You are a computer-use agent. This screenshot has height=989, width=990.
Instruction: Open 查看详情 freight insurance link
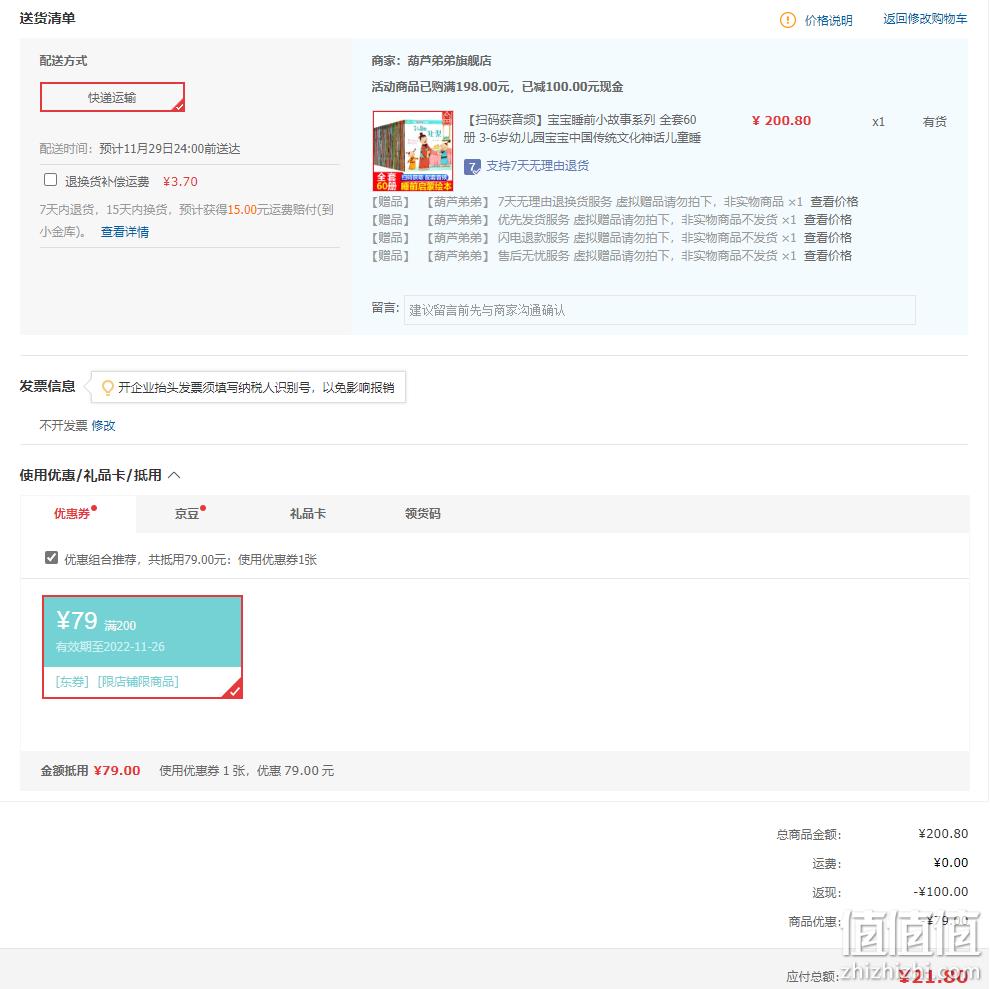tap(125, 232)
